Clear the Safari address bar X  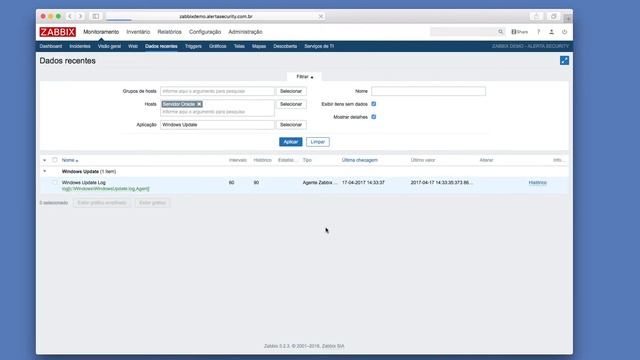(x=321, y=16)
